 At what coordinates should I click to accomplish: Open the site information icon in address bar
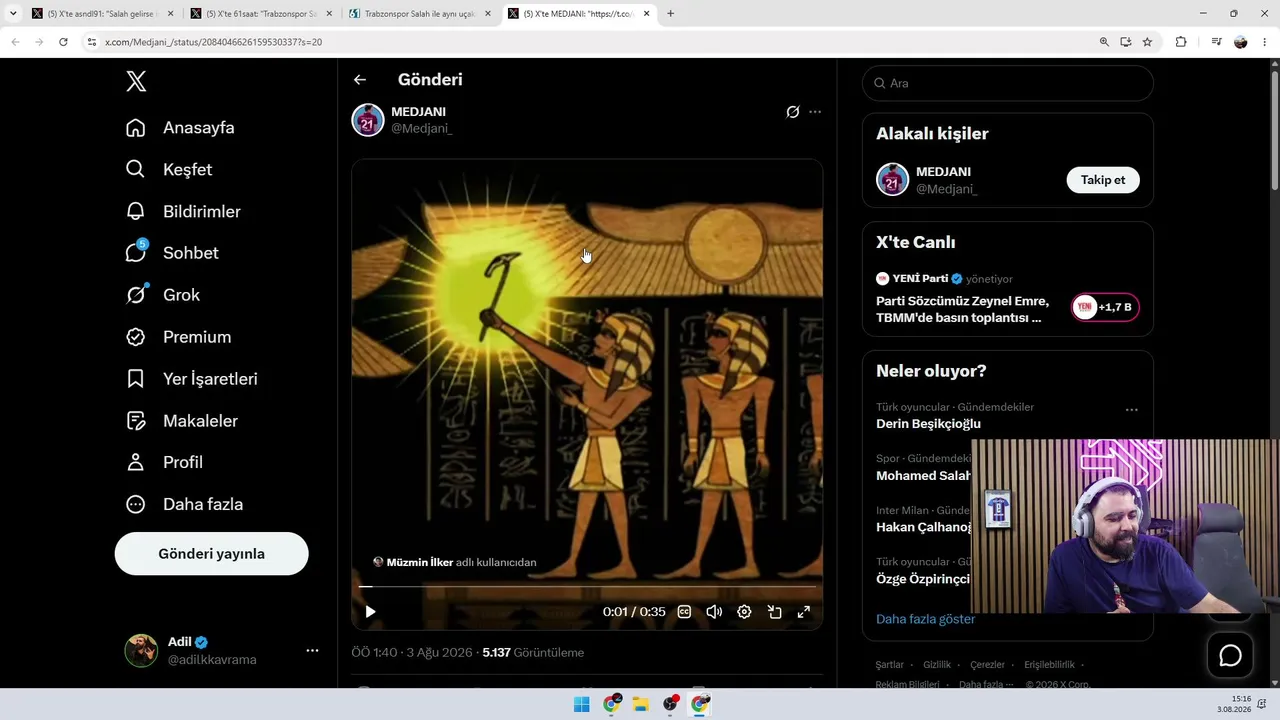pos(92,42)
